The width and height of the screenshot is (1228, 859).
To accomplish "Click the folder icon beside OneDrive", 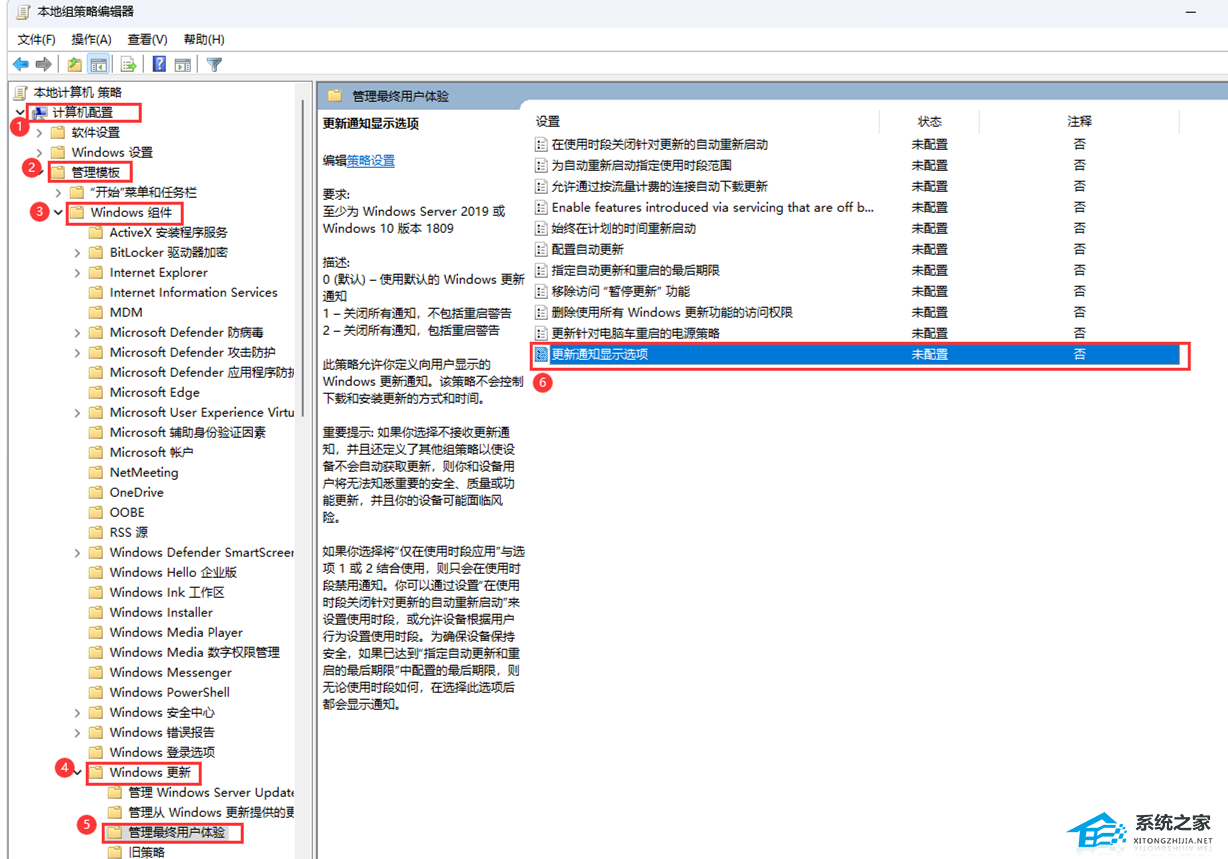I will 96,492.
